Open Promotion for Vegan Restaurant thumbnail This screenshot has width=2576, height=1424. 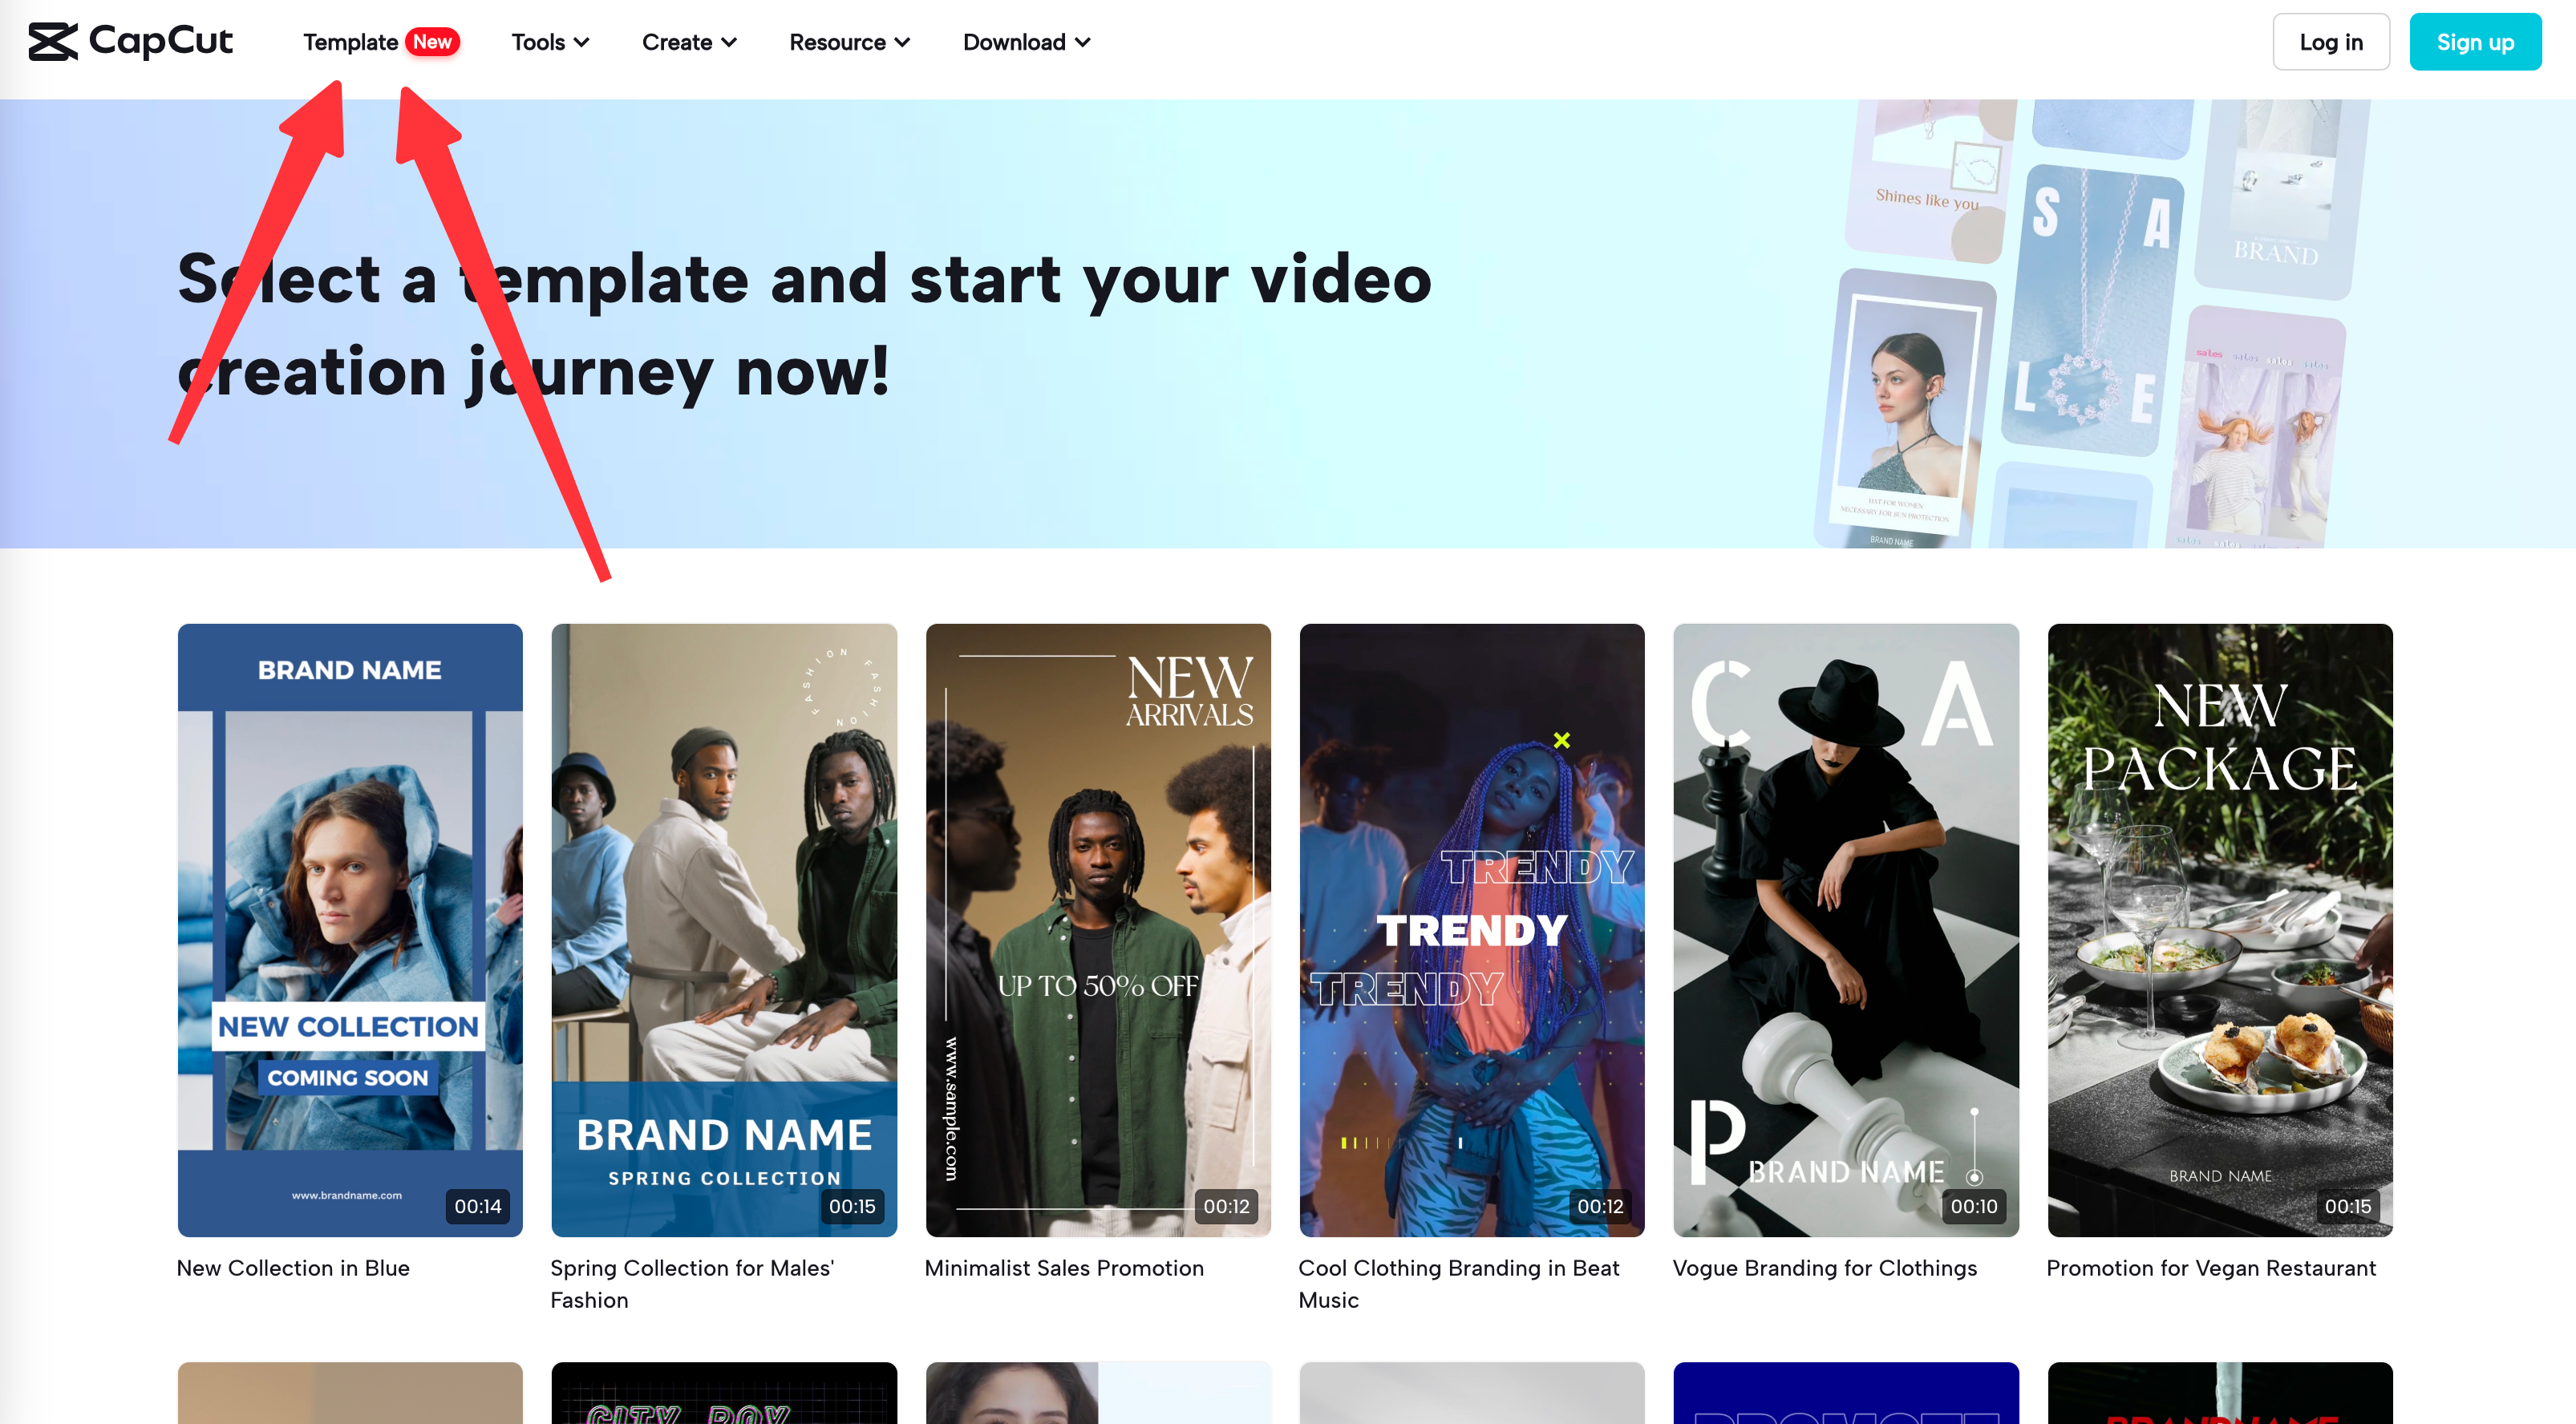2220,930
